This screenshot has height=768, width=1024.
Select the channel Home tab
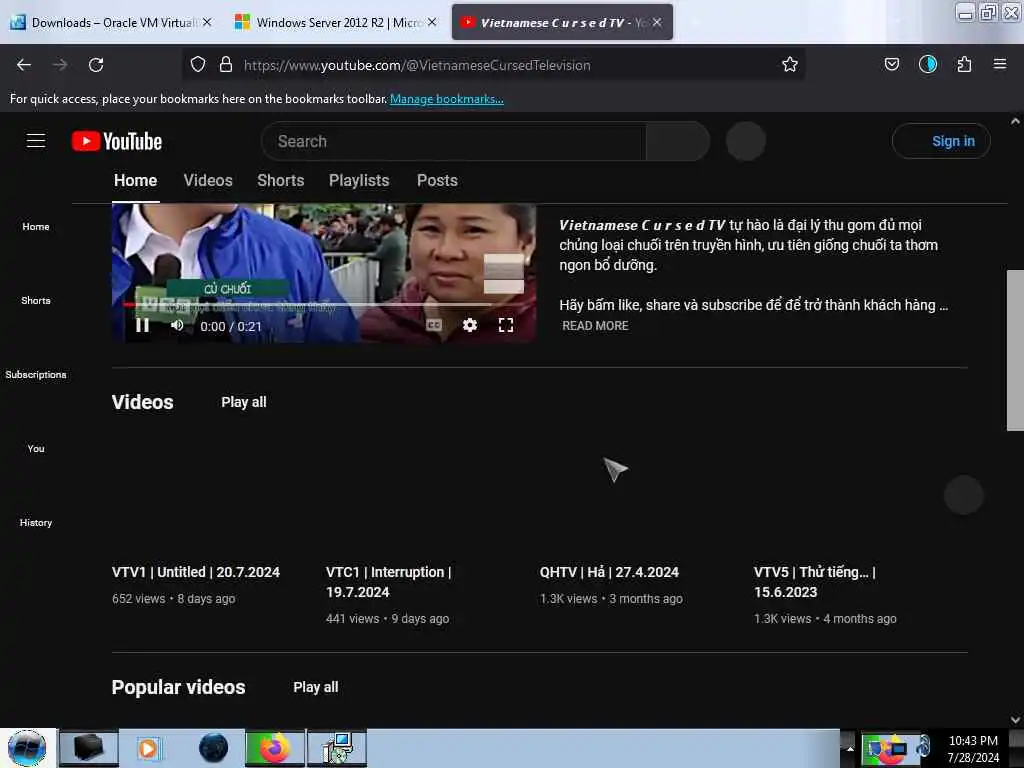135,180
